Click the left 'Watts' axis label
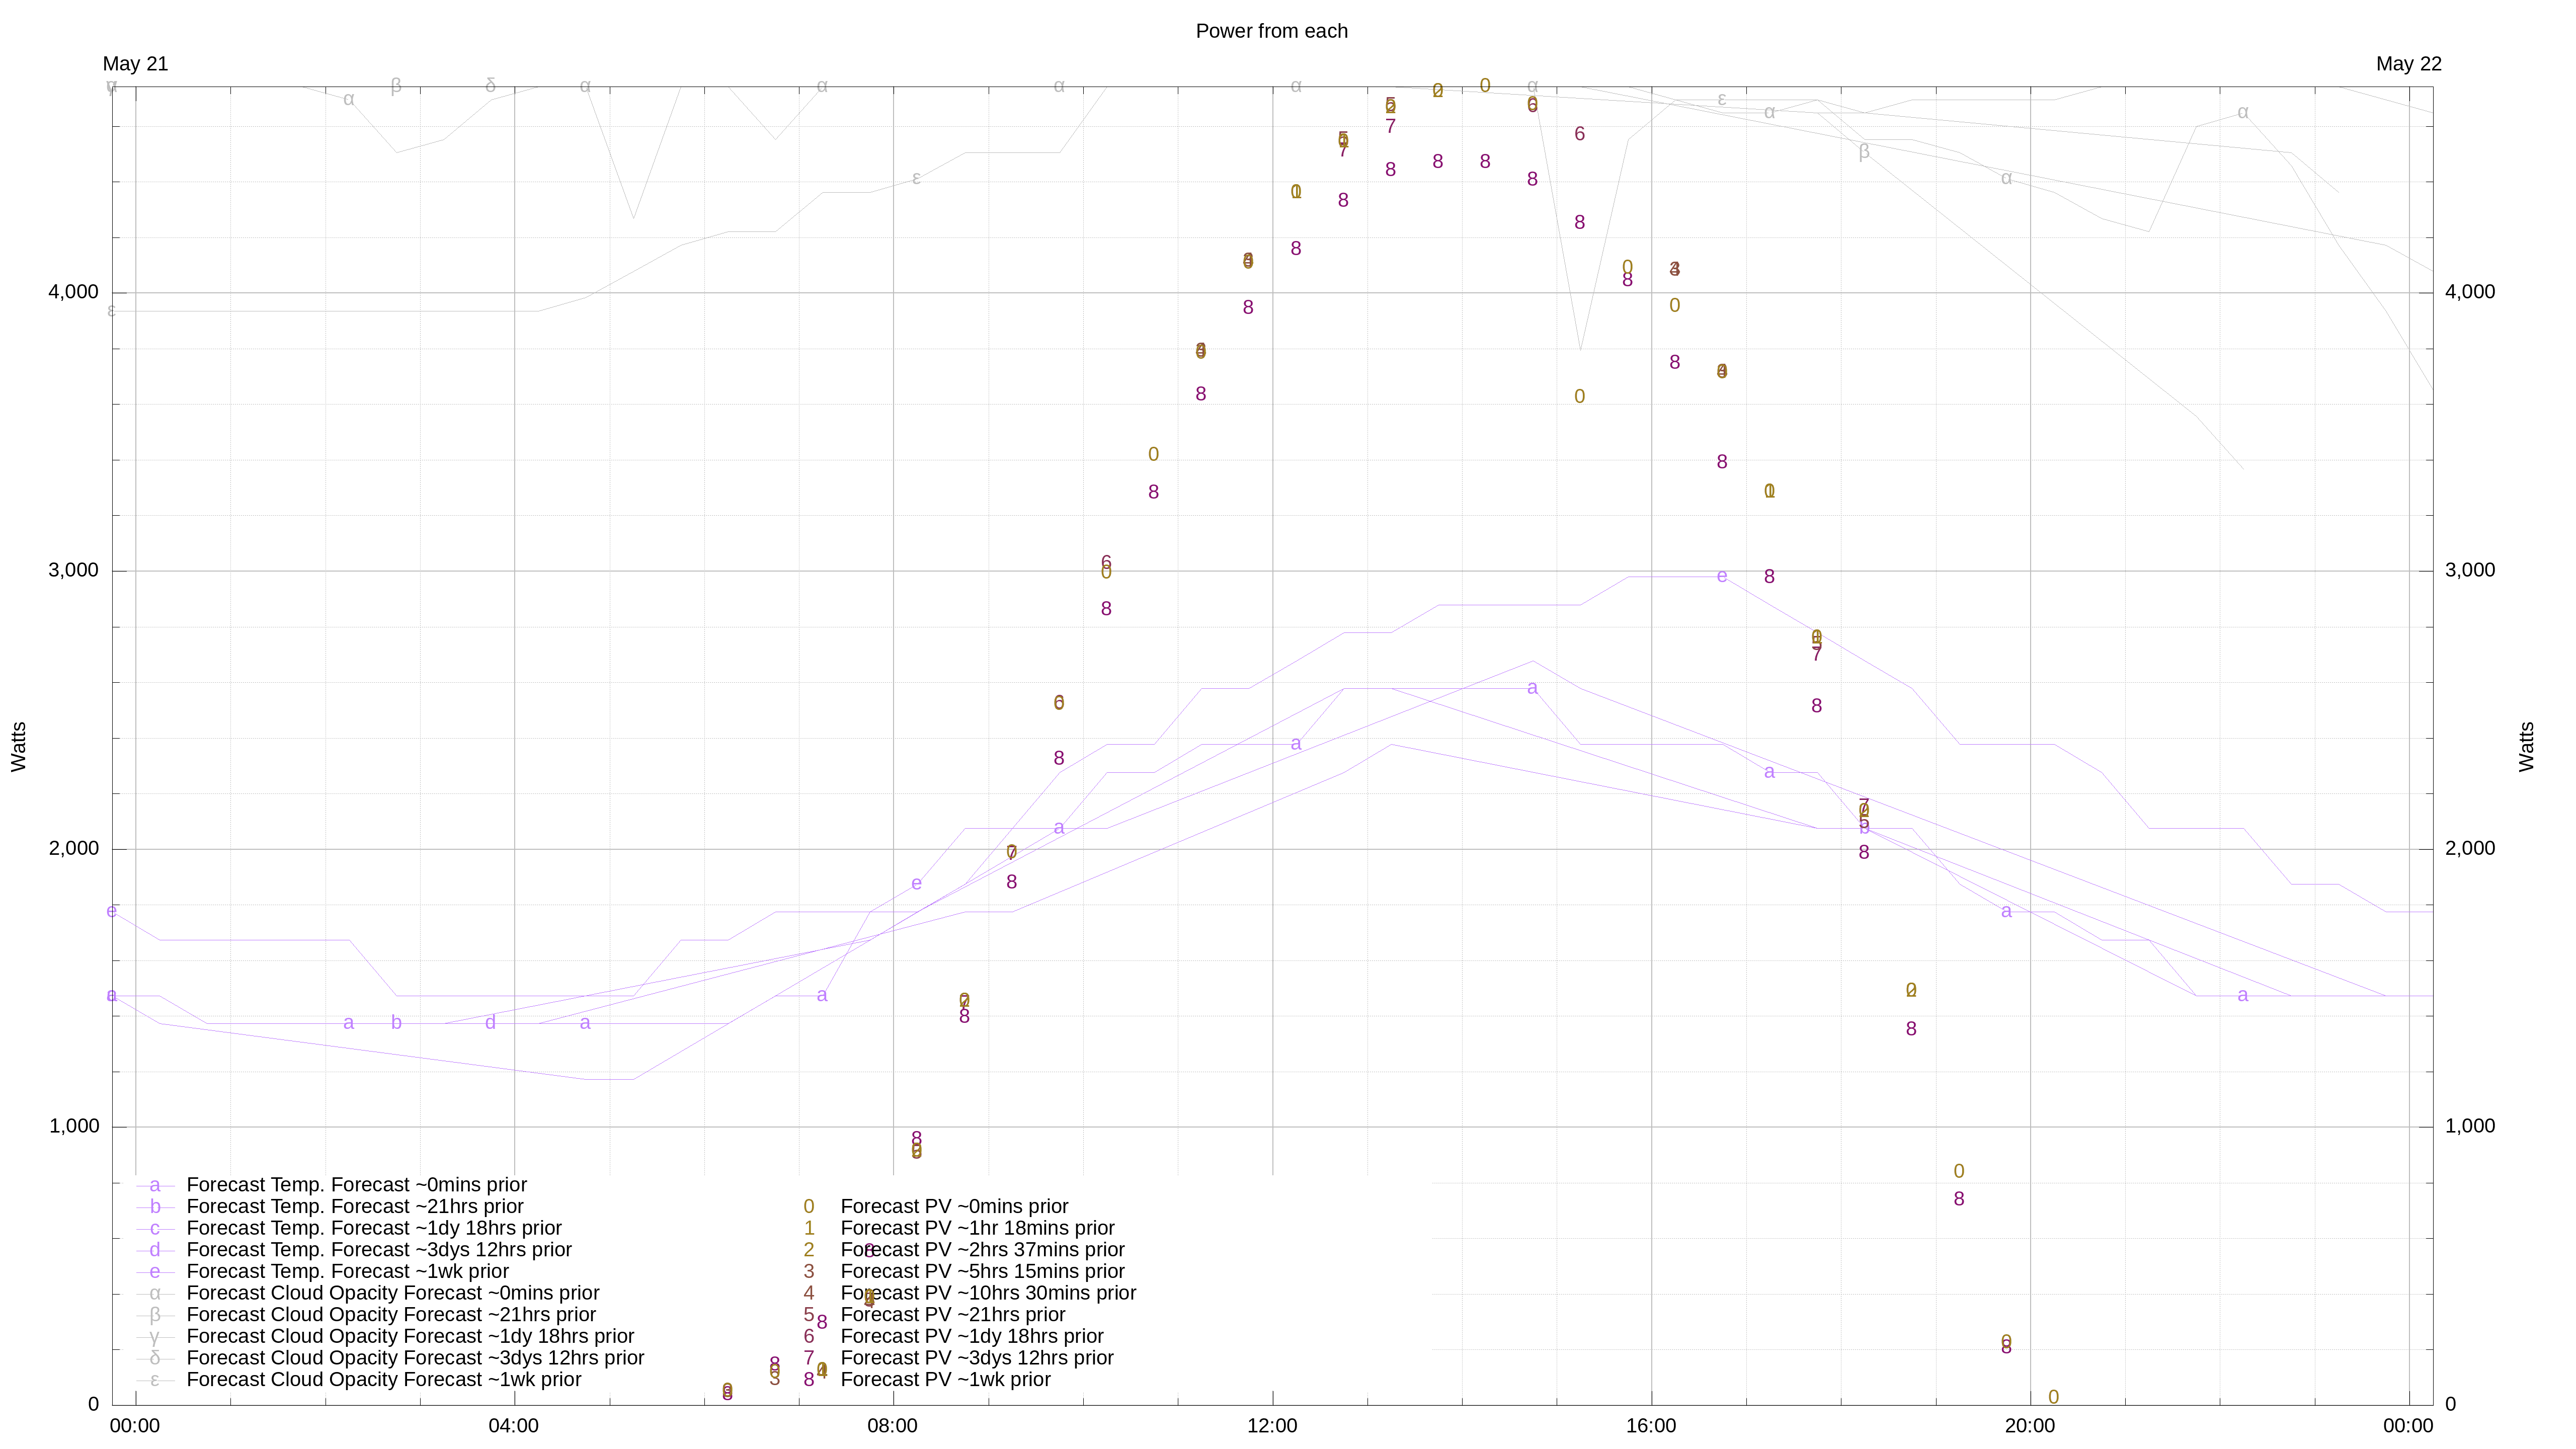This screenshot has width=2576, height=1449. click(x=19, y=746)
